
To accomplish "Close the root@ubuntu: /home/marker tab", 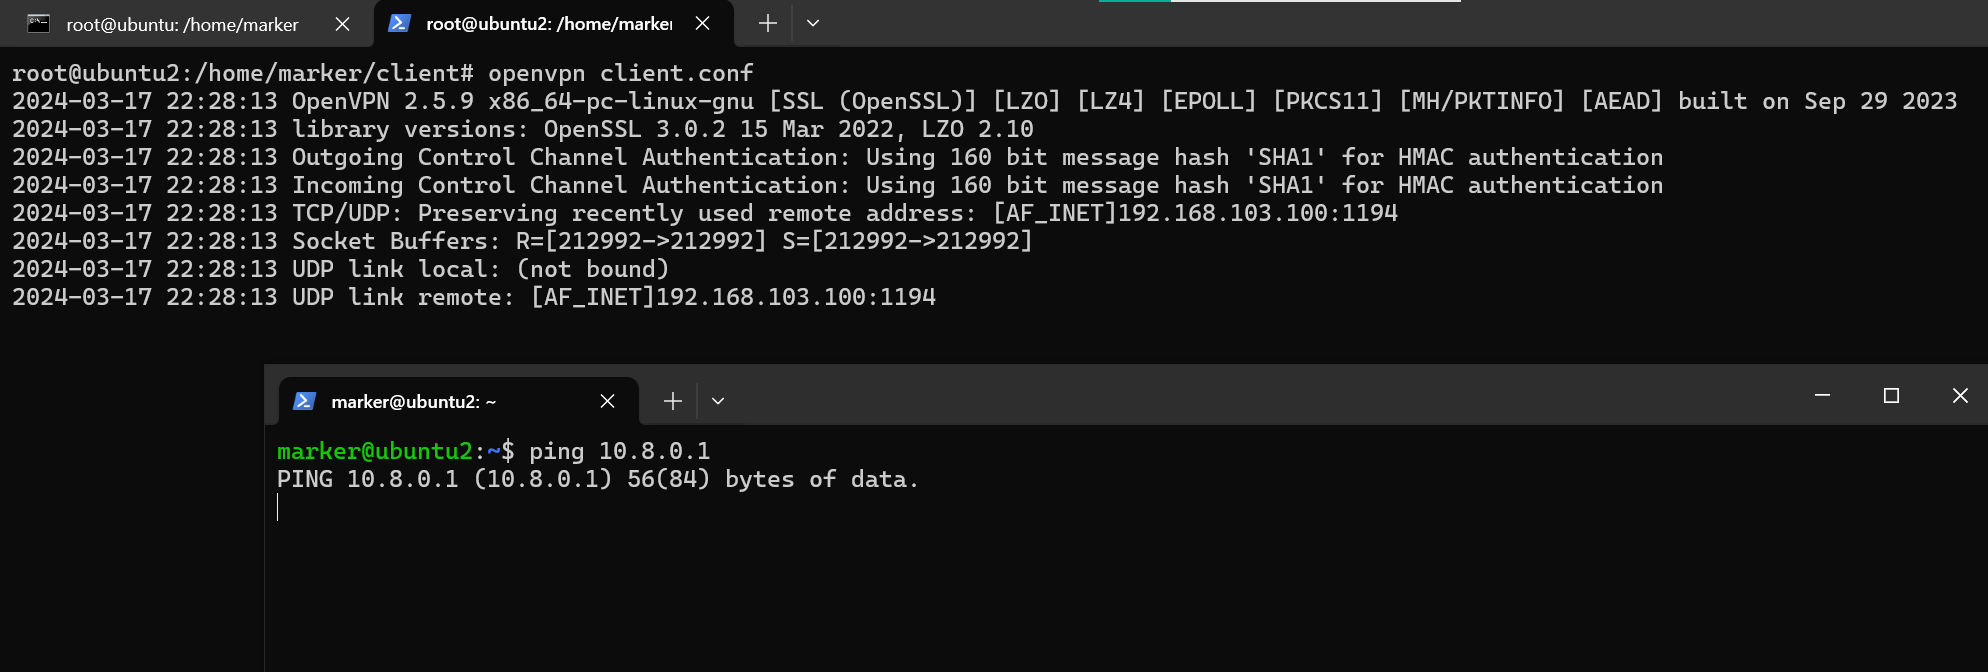I will coord(342,24).
